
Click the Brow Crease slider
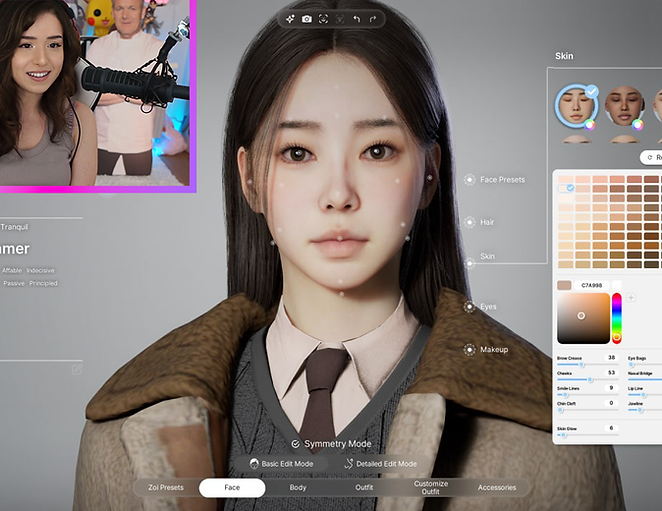tap(587, 364)
